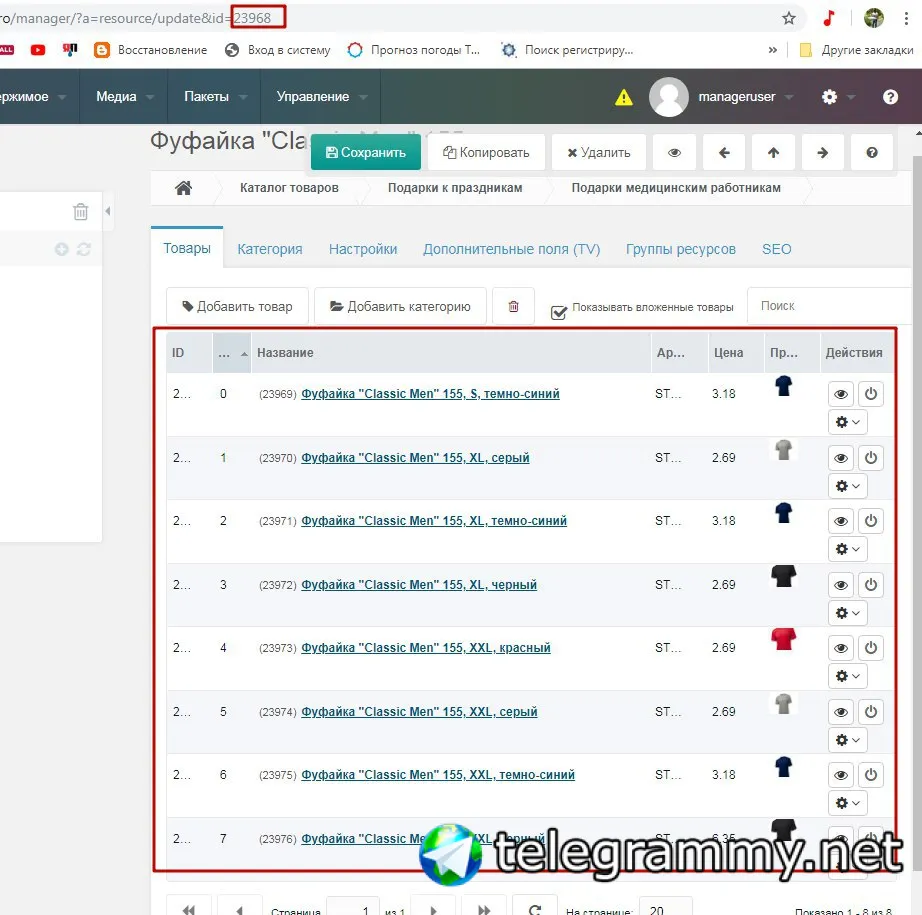
Task: View product 23975 with eye button
Action: (x=841, y=775)
